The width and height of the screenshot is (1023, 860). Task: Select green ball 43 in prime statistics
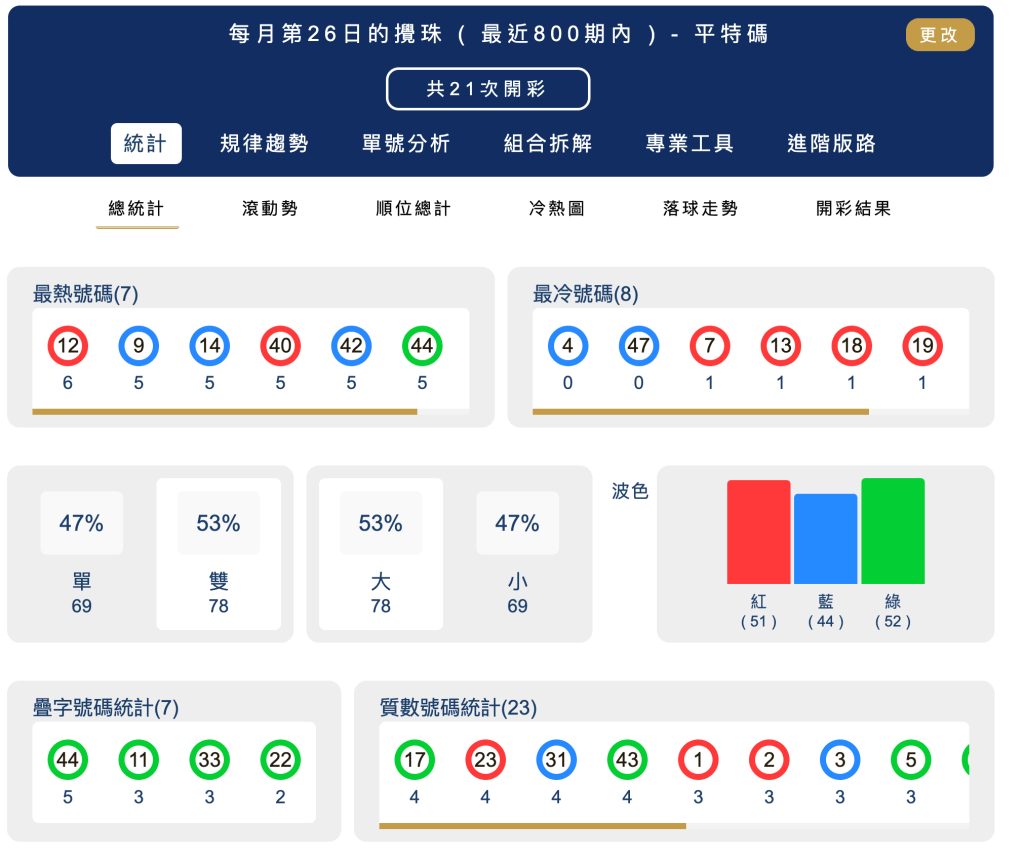[x=627, y=761]
